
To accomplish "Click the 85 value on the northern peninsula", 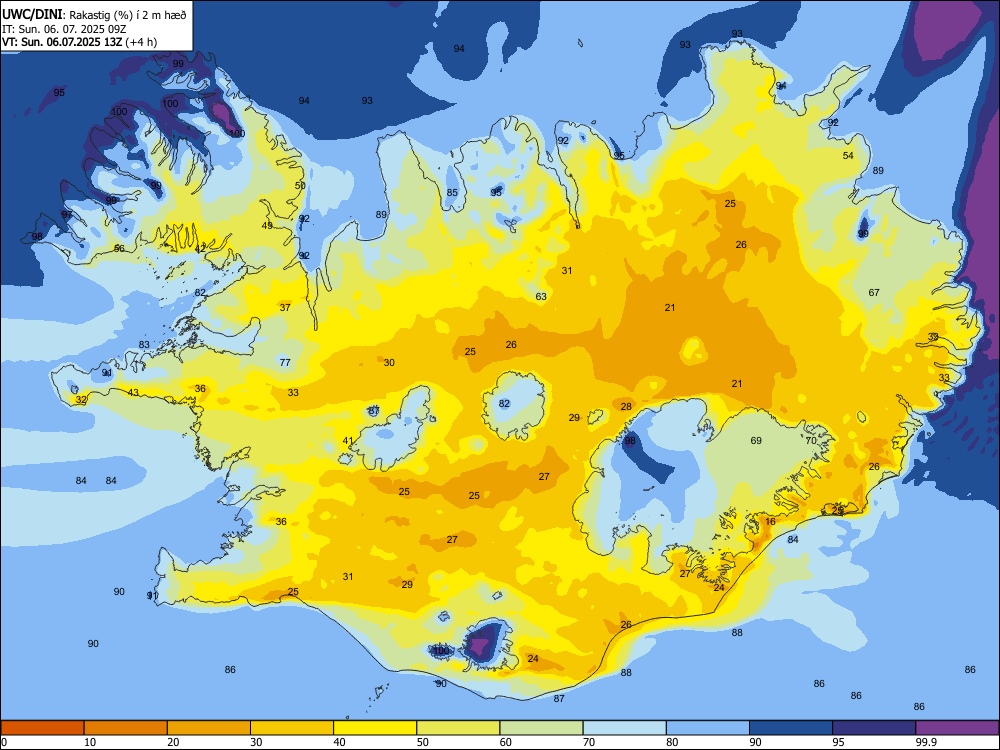I will [452, 193].
